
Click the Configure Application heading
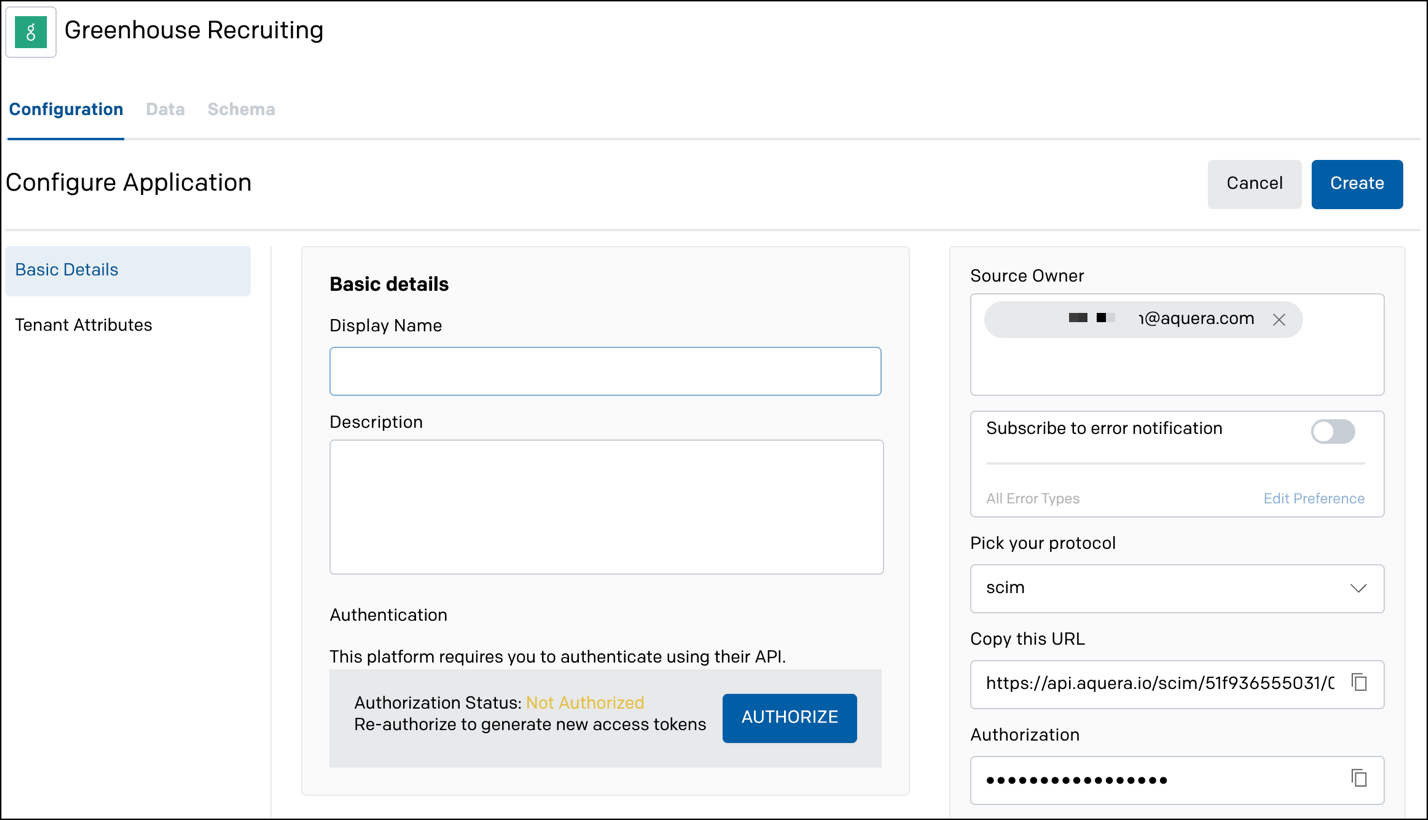click(x=129, y=183)
